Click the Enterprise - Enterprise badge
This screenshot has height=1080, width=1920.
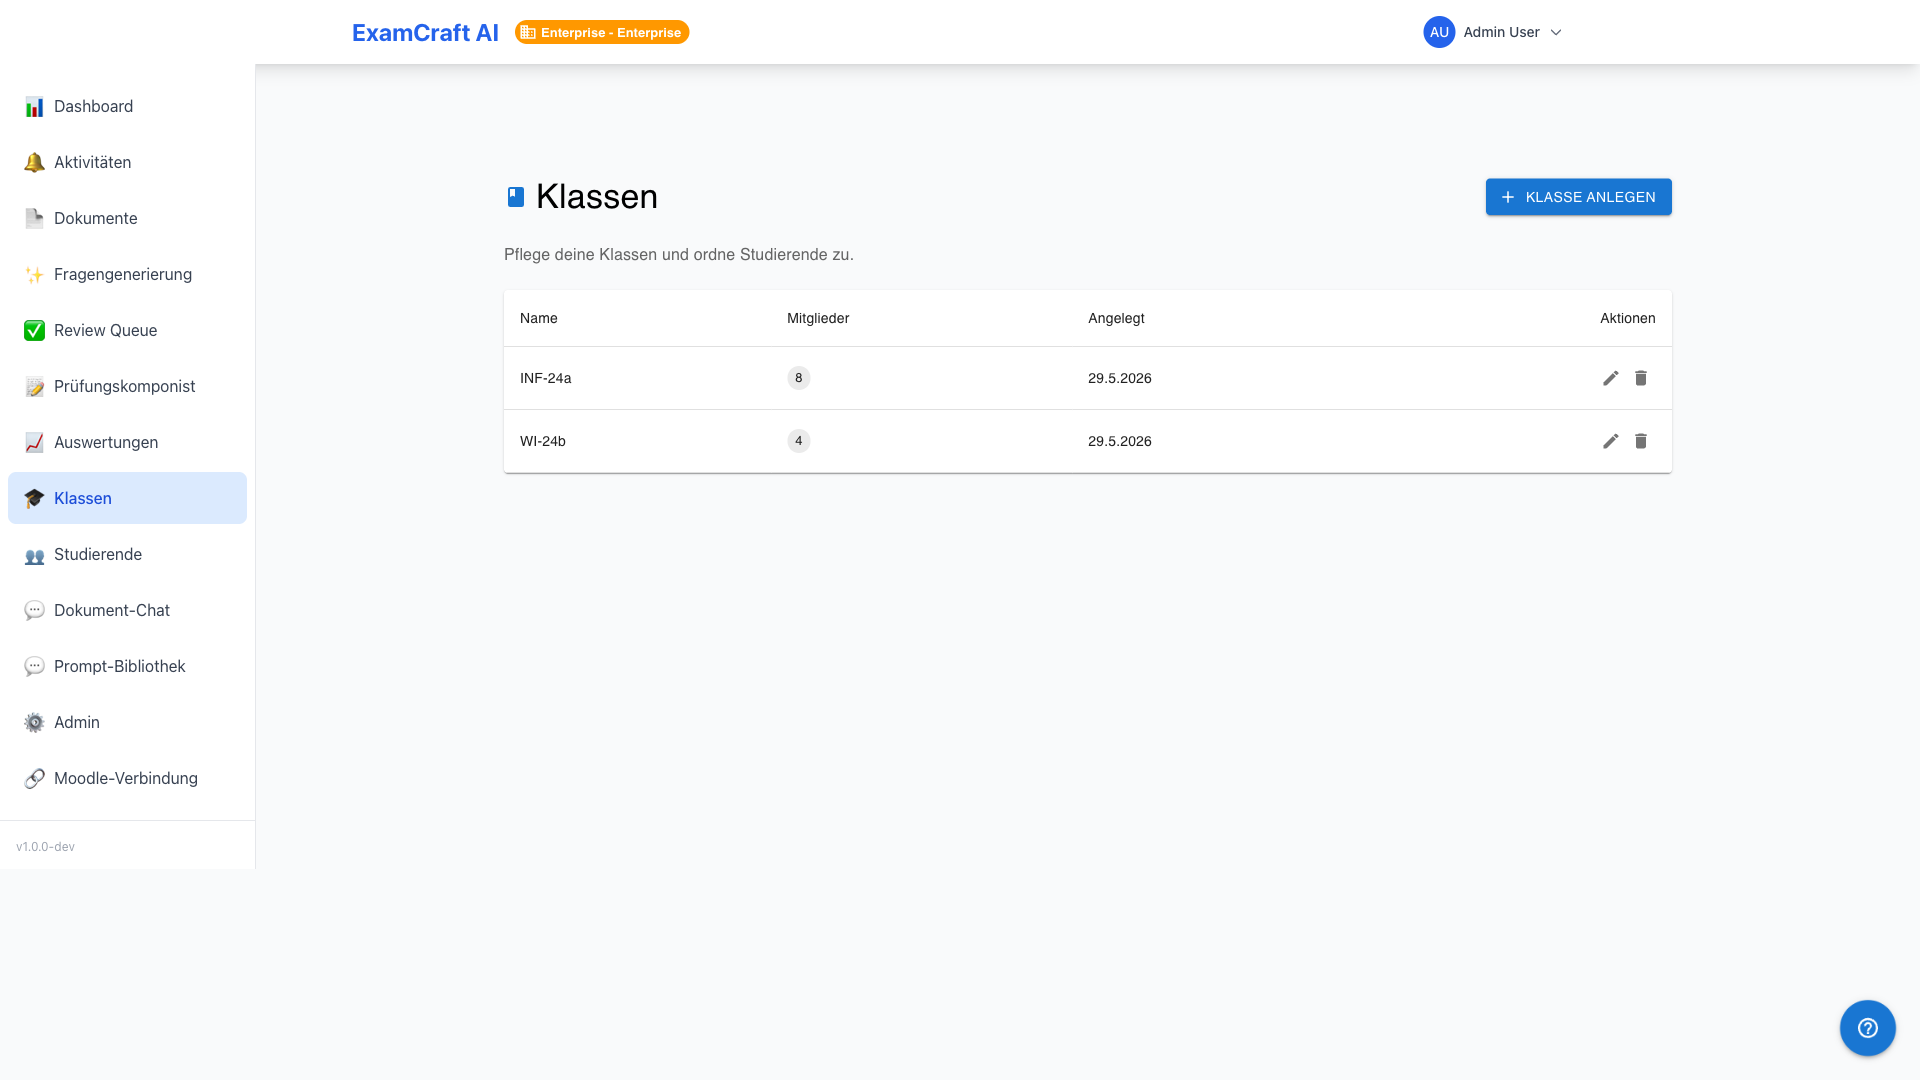[602, 32]
